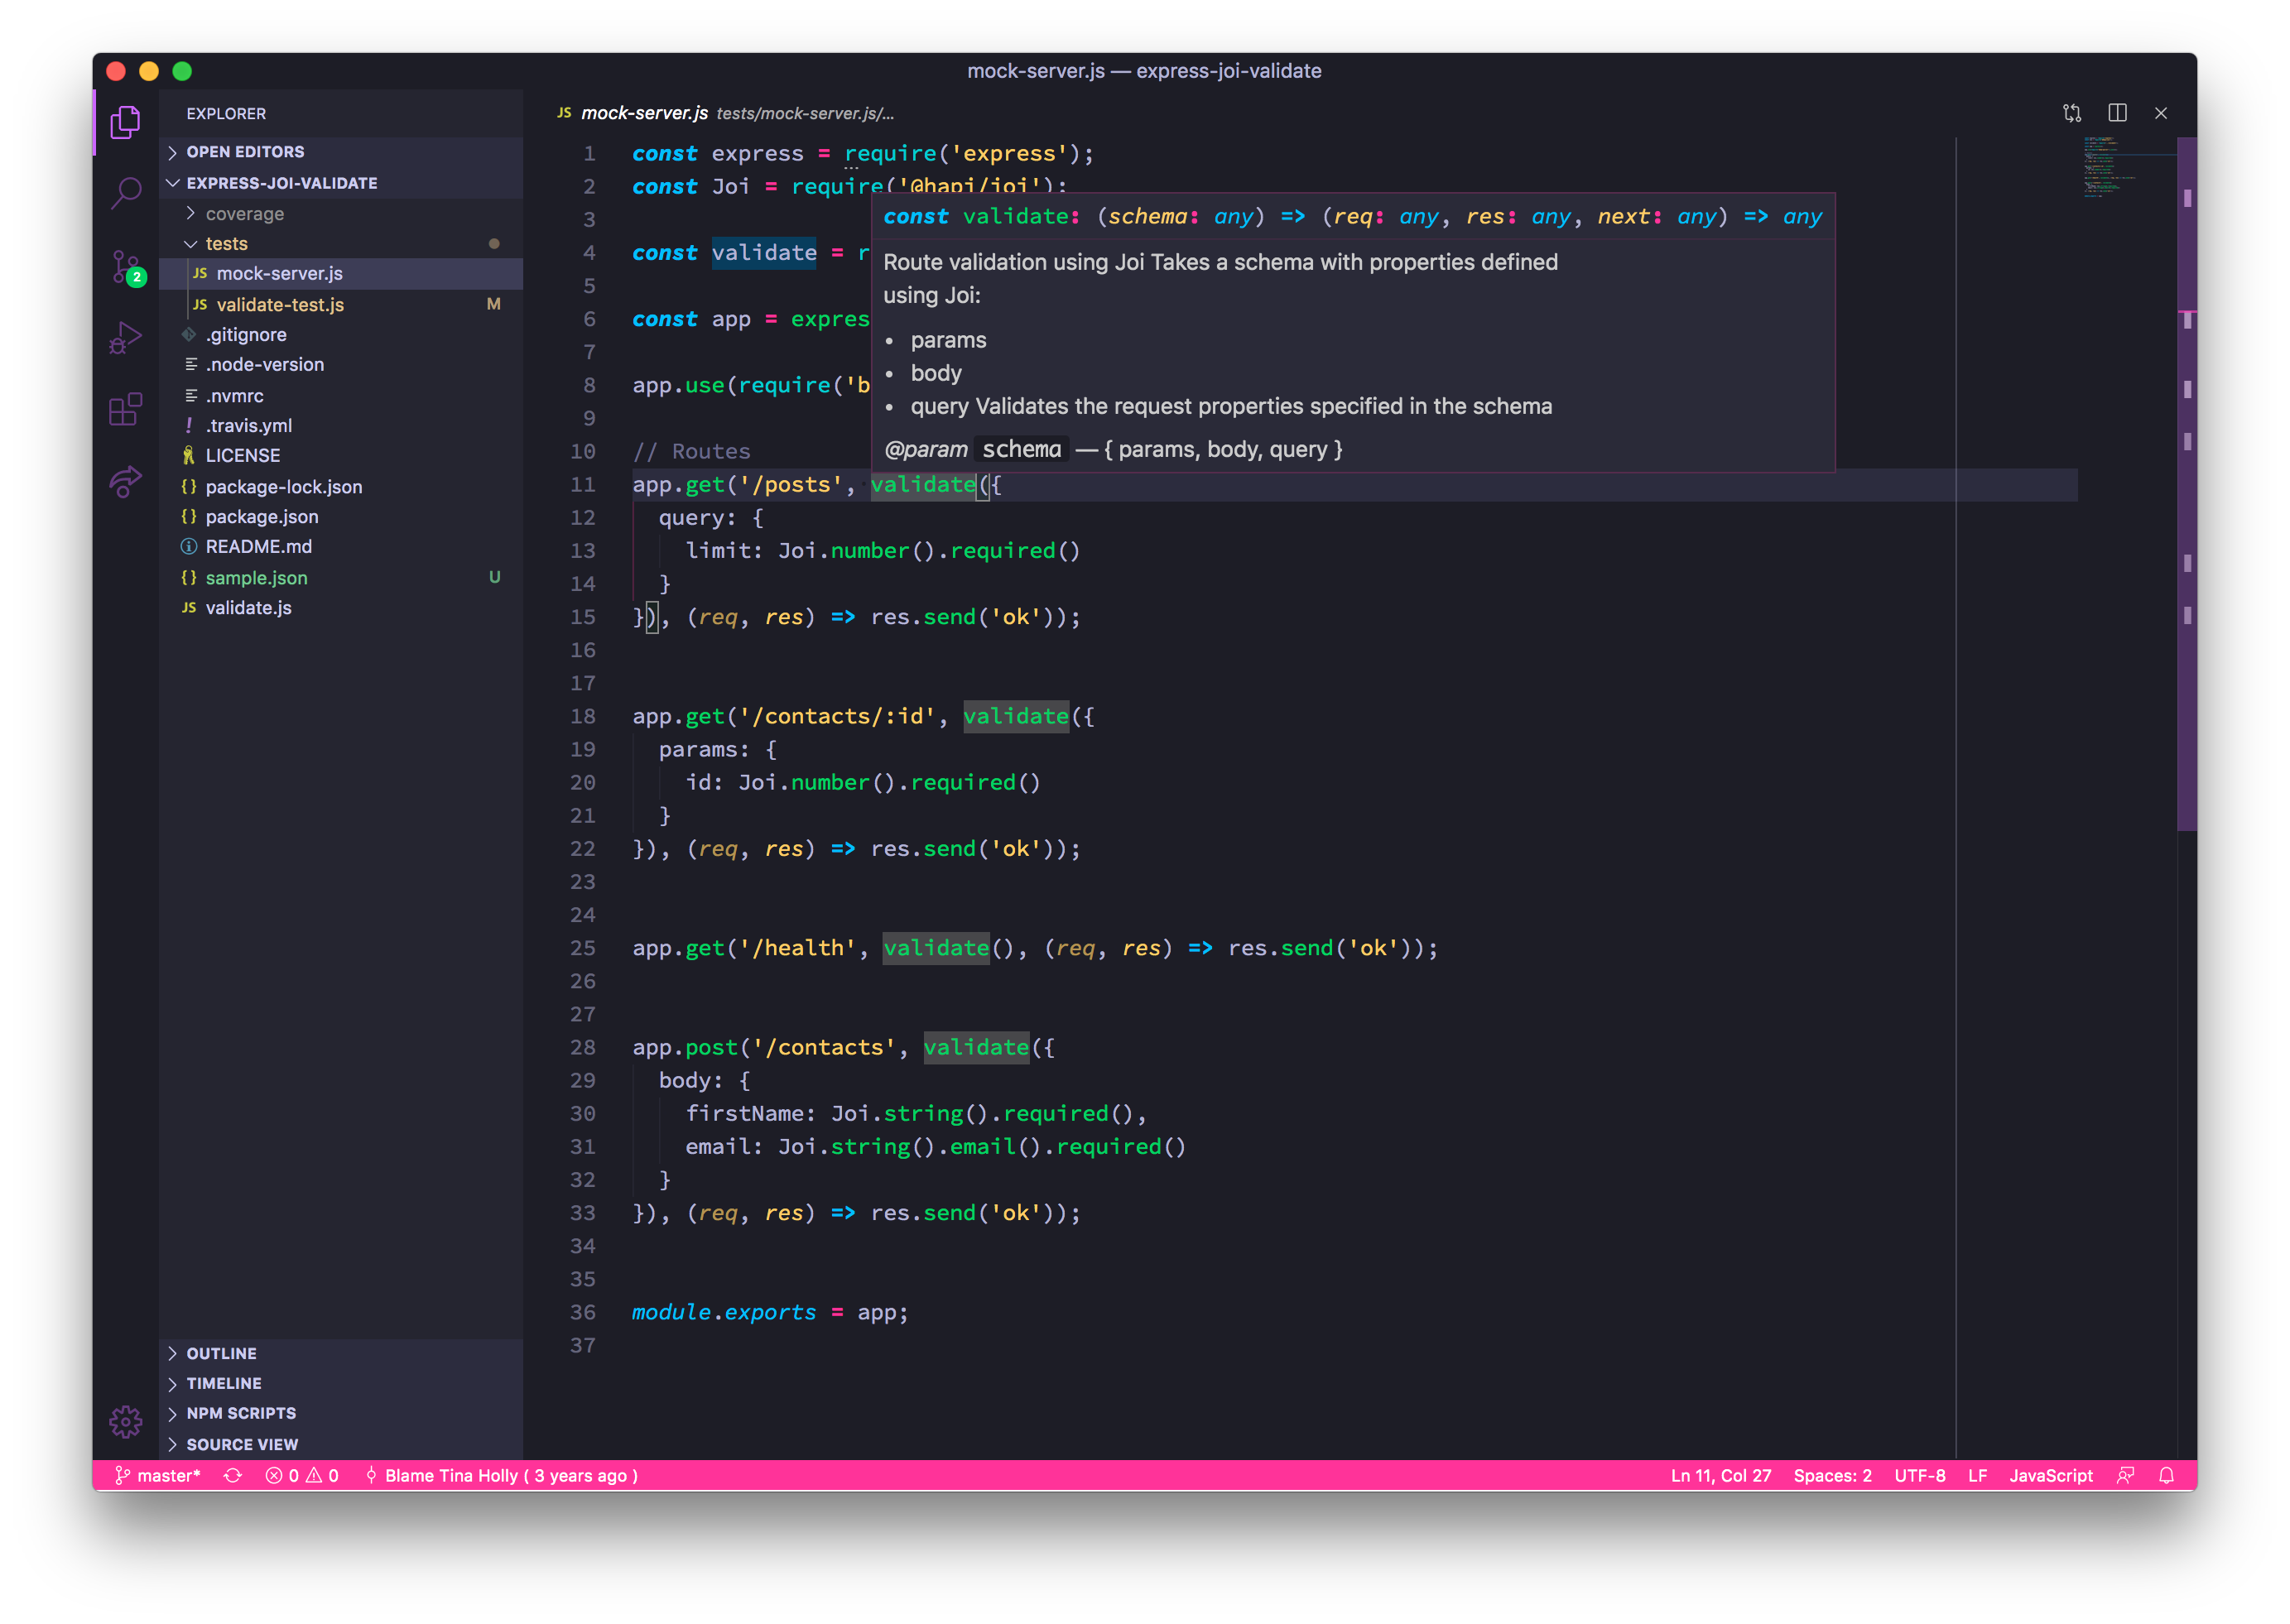Click the Open Changes compare icon
The height and width of the screenshot is (1624, 2290).
point(2072,113)
